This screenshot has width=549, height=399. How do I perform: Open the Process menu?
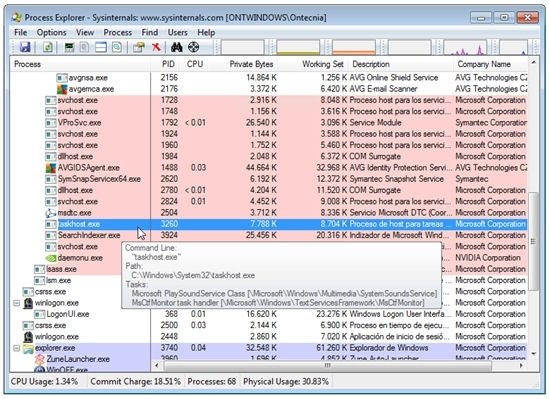118,33
